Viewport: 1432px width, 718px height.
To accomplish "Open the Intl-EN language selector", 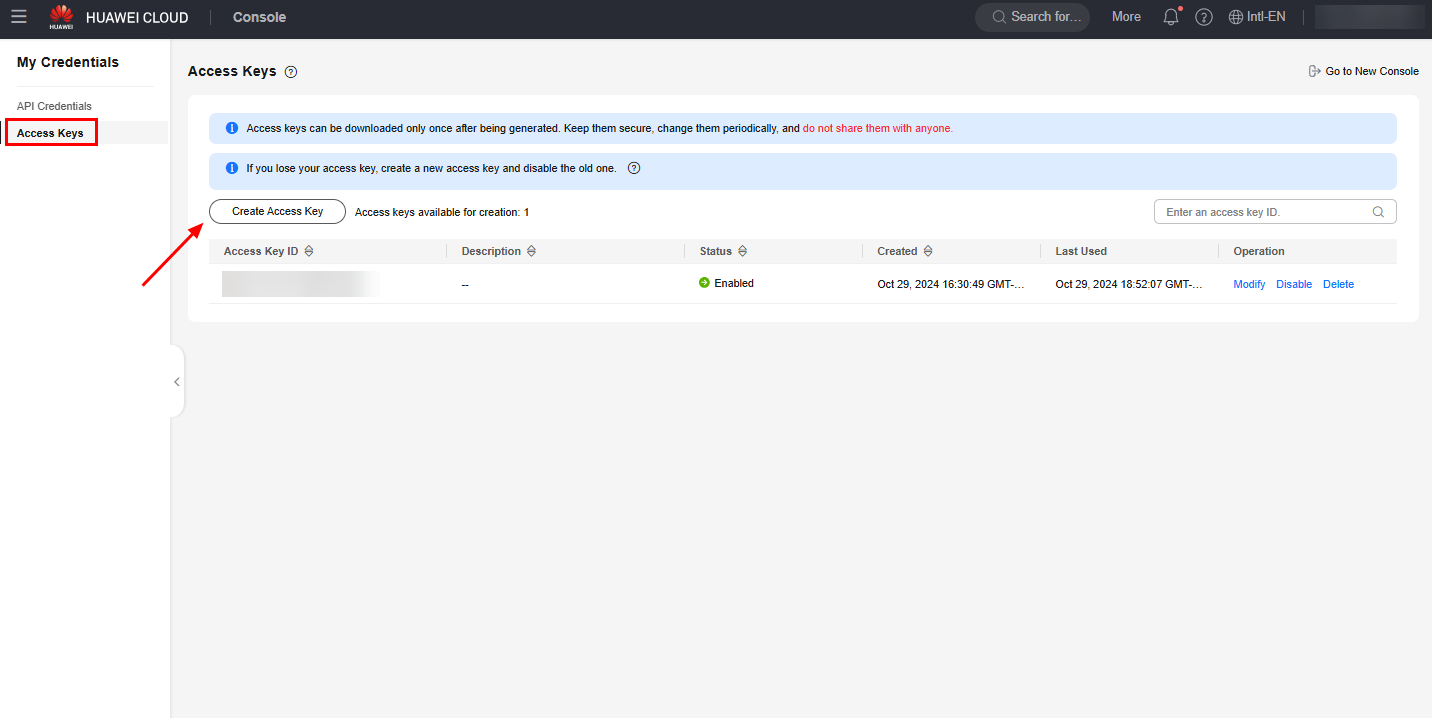I will point(1256,17).
